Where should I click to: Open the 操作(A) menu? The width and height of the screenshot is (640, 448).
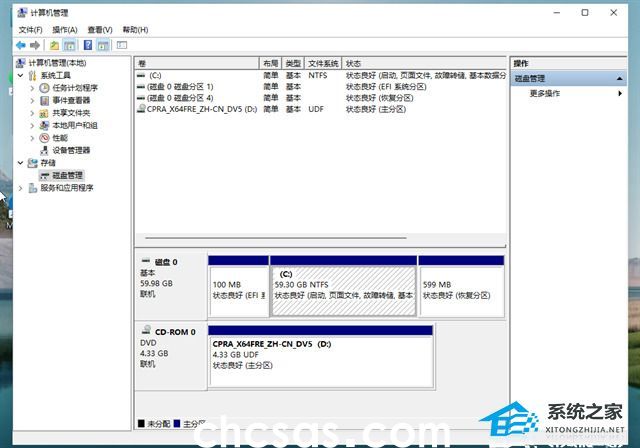(x=65, y=30)
